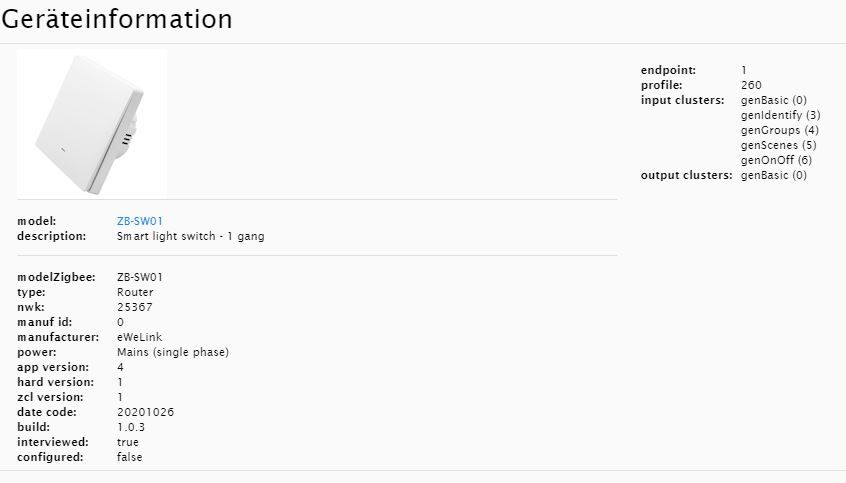
Task: Click the configured value false
Action: pyautogui.click(x=130, y=457)
